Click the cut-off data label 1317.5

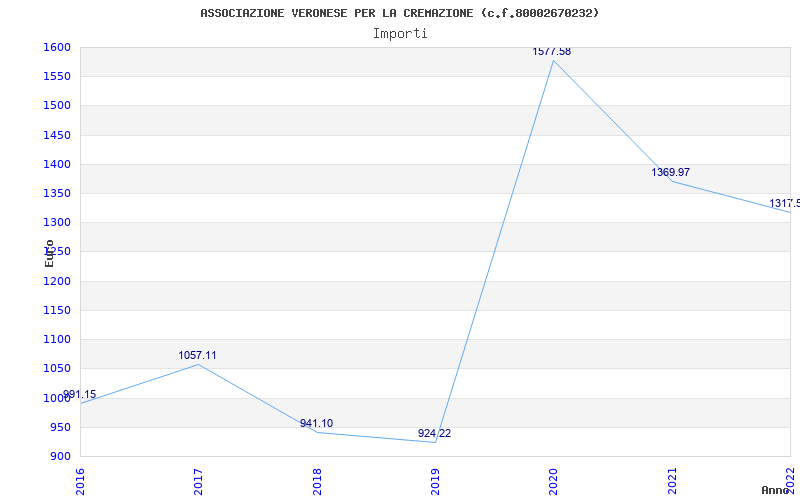click(x=785, y=204)
